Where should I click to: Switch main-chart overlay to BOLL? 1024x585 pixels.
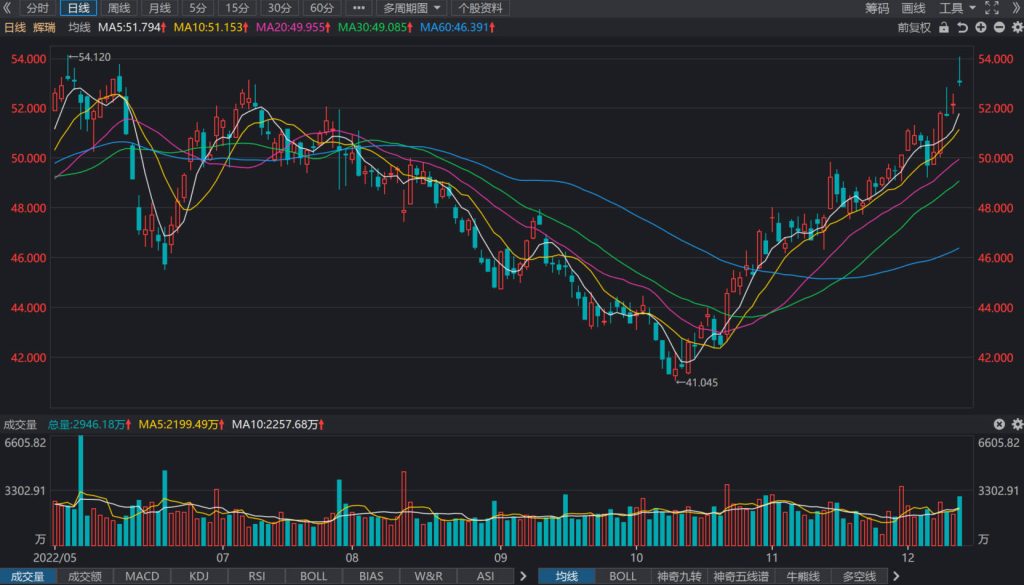[x=622, y=576]
